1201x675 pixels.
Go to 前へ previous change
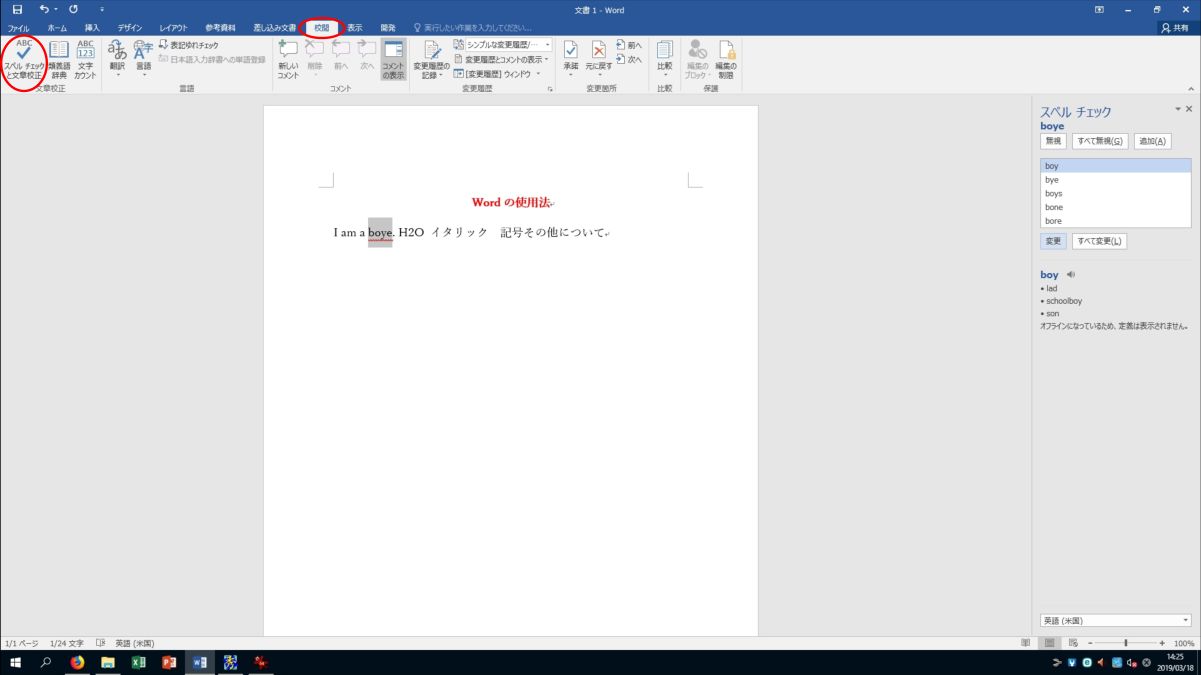click(629, 45)
